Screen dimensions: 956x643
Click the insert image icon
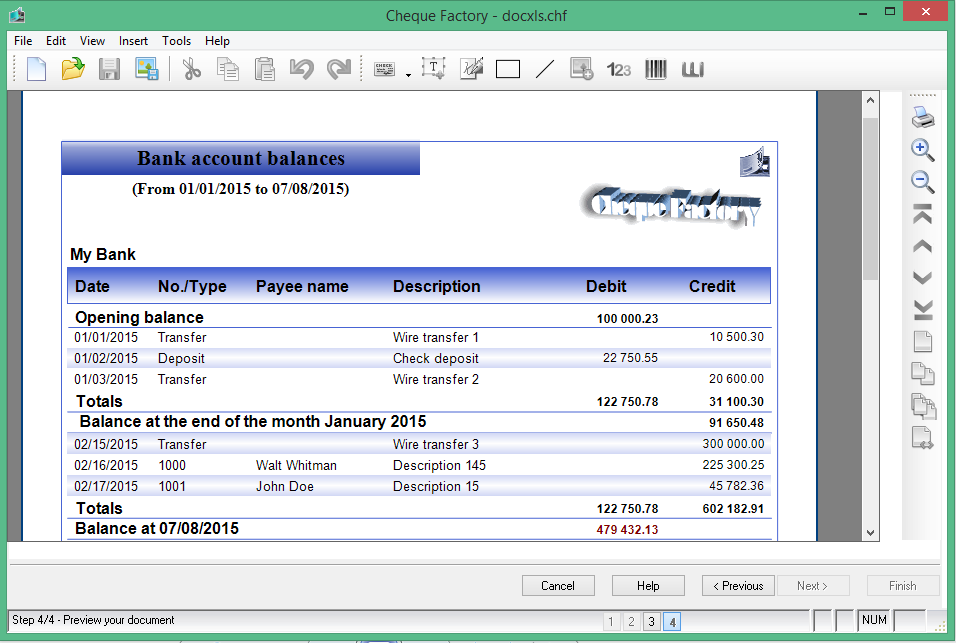581,69
